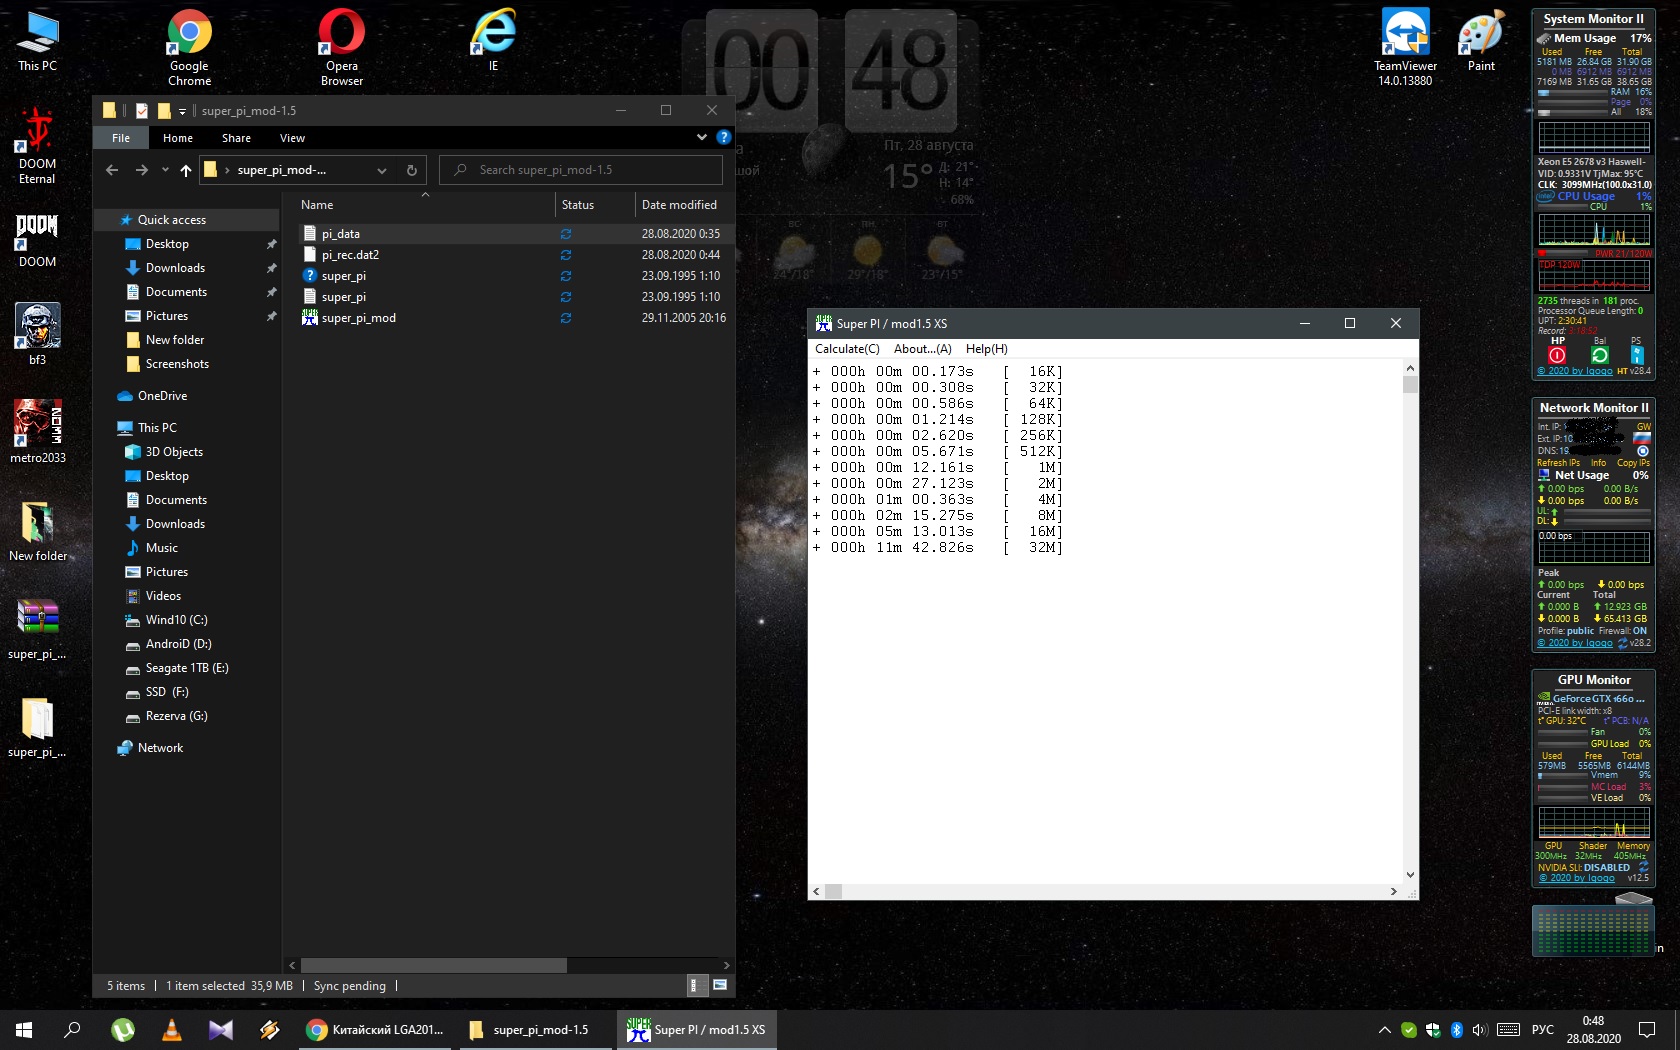
Task: Go up one folder level in Explorer
Action: point(186,170)
